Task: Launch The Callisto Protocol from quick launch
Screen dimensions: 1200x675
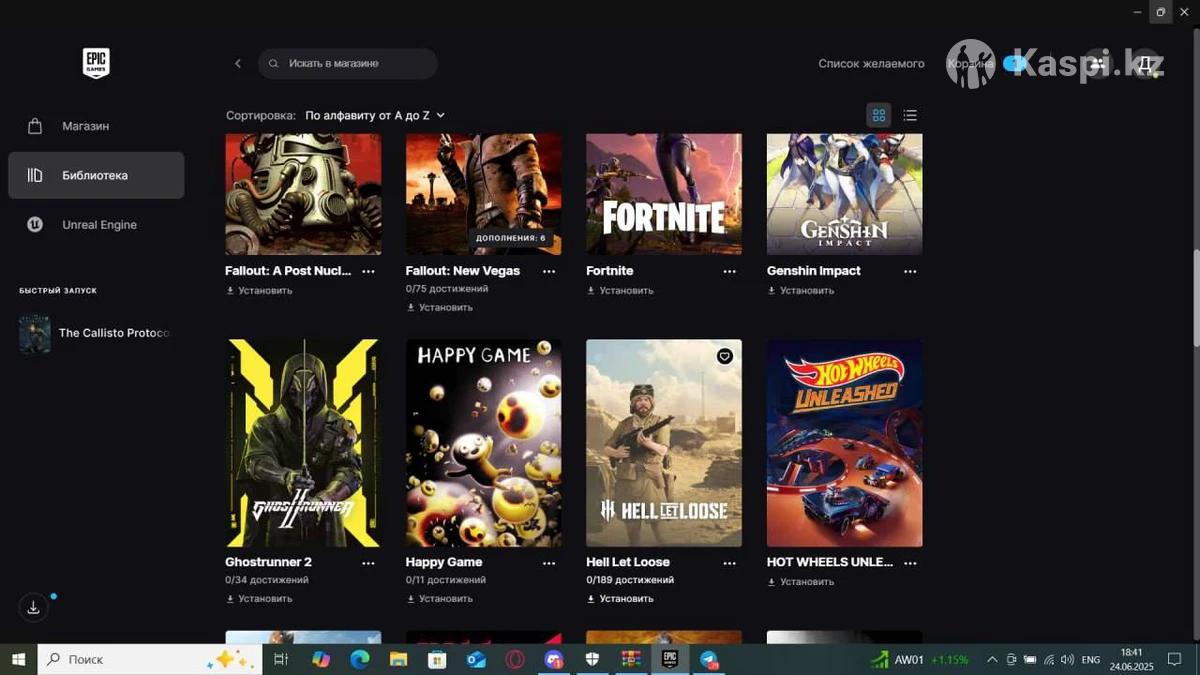Action: tap(96, 333)
